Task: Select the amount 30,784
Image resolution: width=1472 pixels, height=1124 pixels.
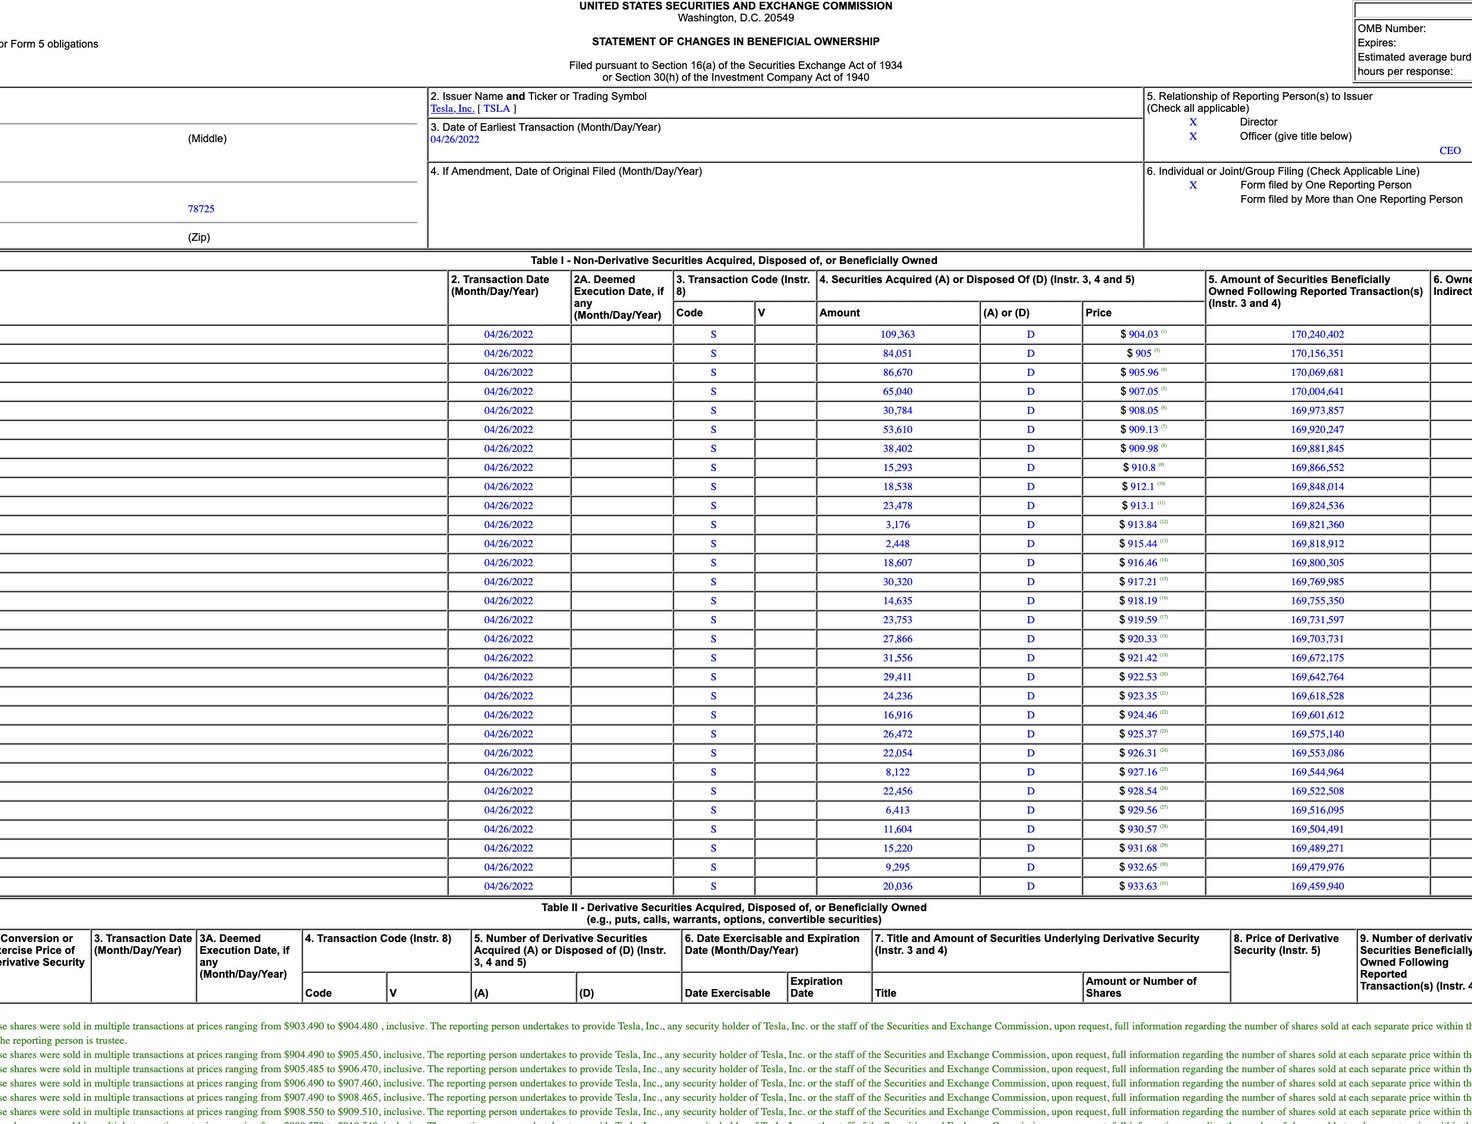Action: coord(898,411)
